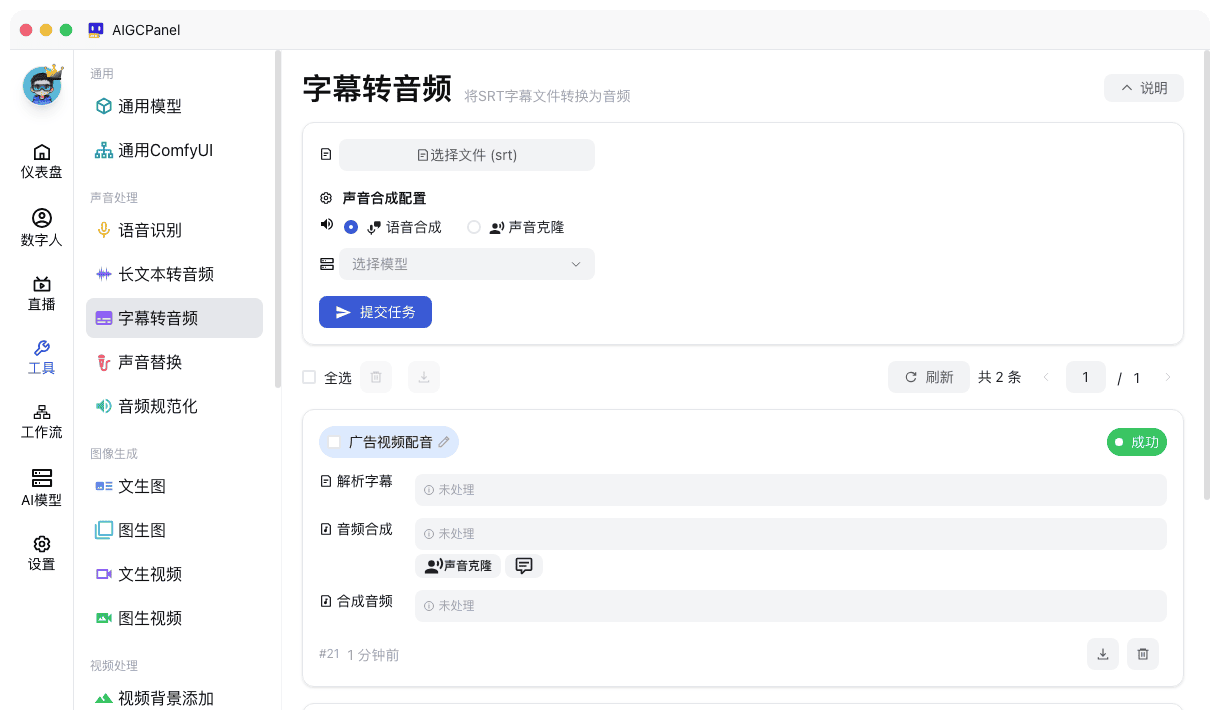Select the 声音克隆 radio option
The height and width of the screenshot is (720, 1220).
[x=474, y=227]
